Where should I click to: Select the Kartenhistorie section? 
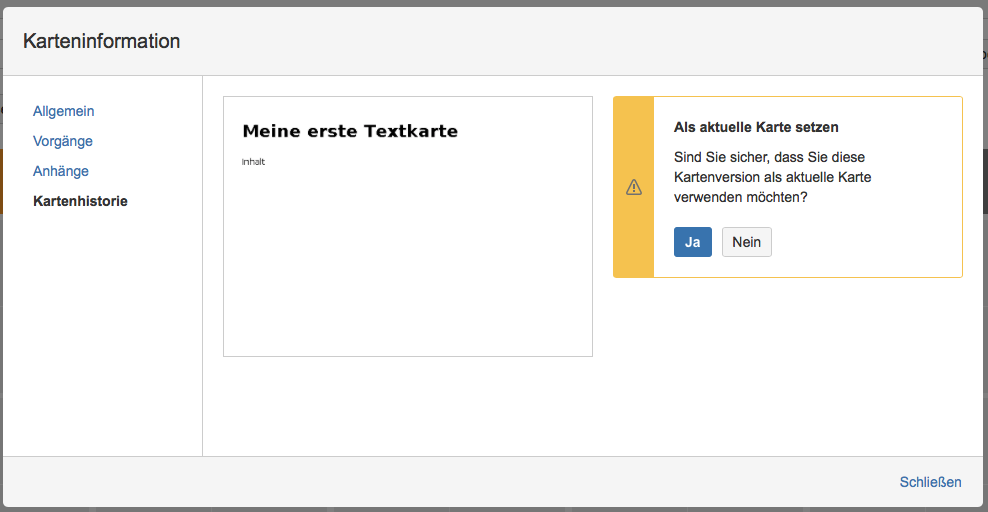[81, 202]
